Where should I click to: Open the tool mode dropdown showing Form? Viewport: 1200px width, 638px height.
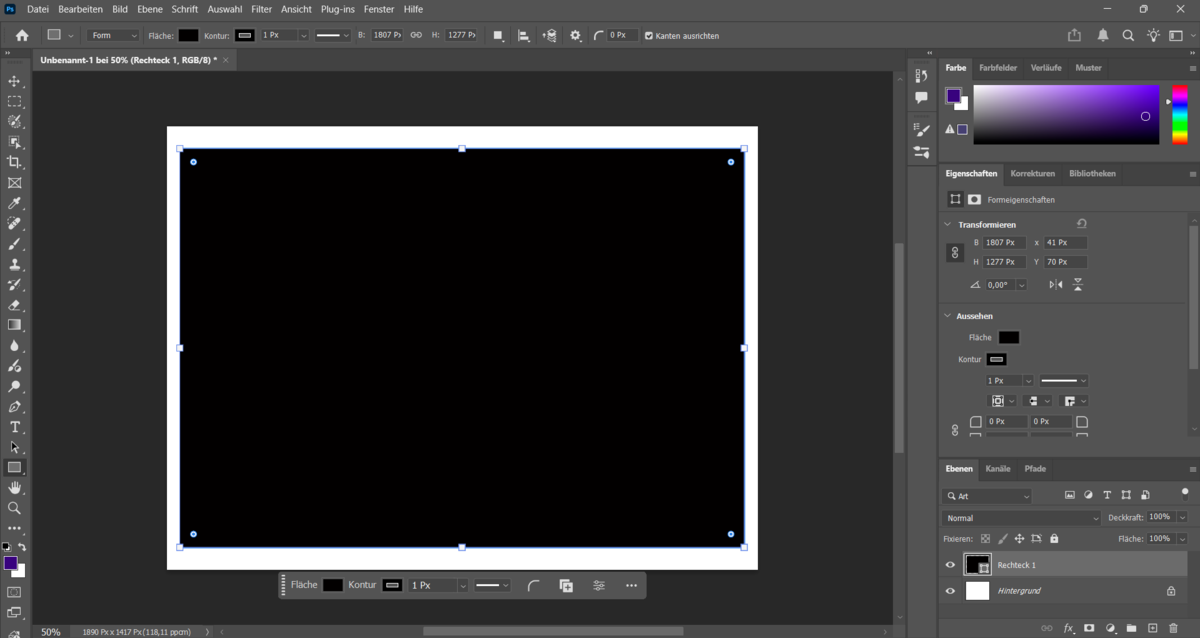[113, 34]
